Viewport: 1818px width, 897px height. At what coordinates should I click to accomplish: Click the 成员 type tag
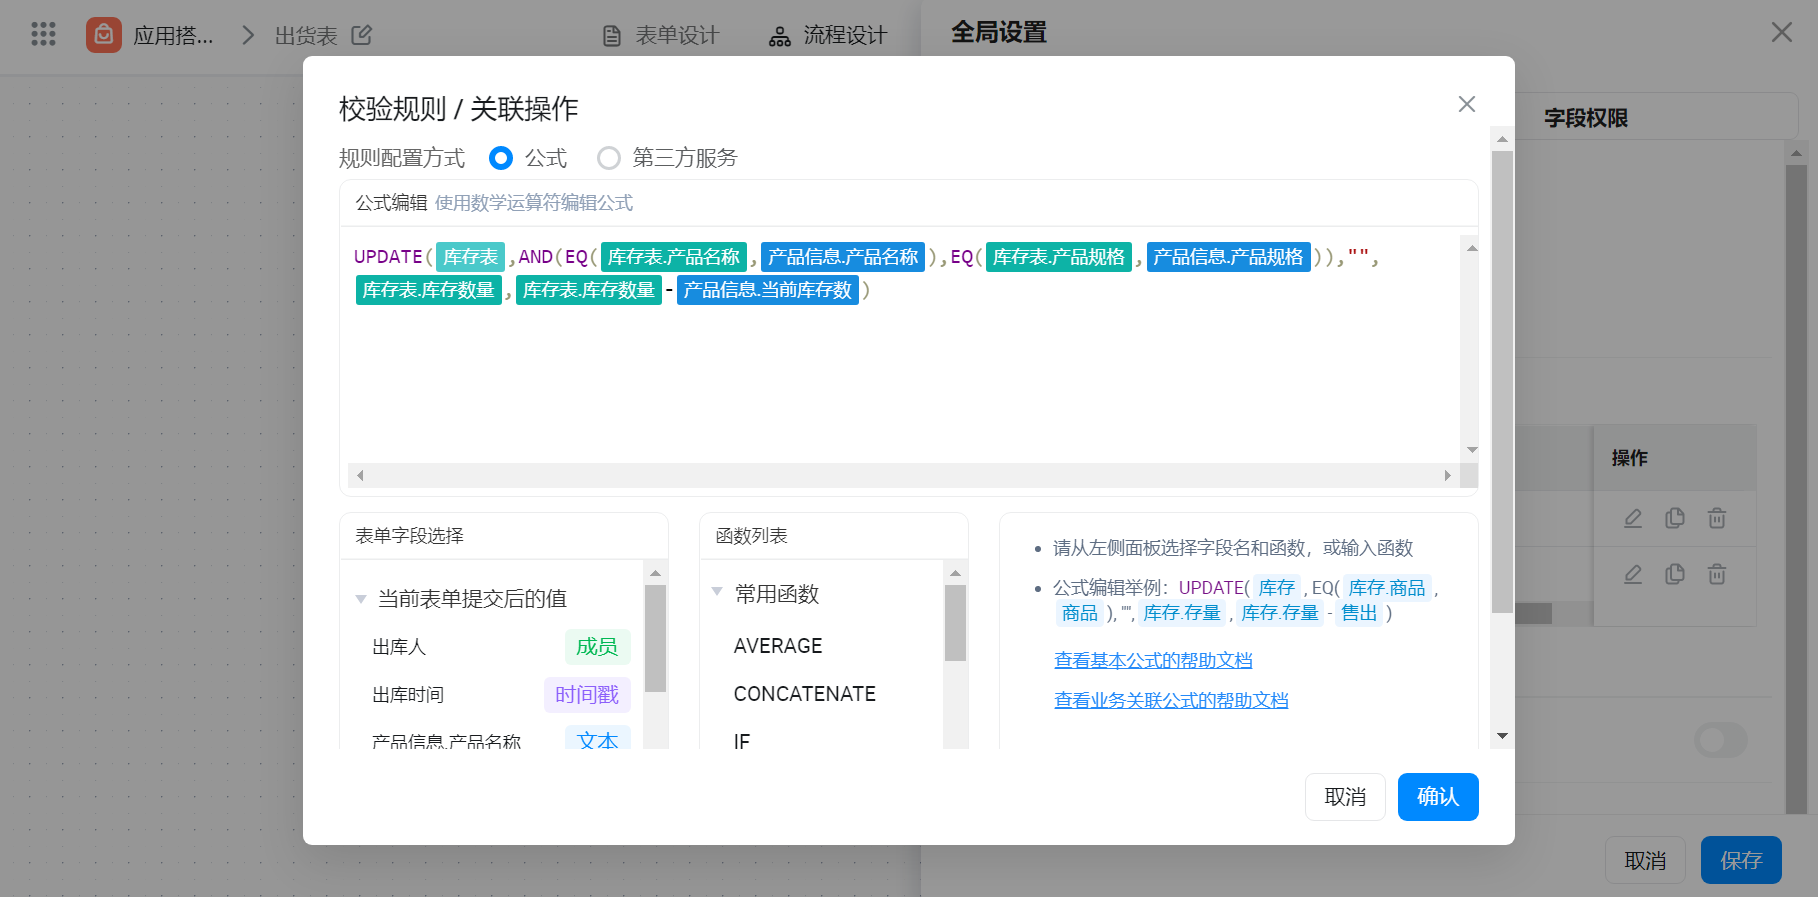pyautogui.click(x=597, y=647)
